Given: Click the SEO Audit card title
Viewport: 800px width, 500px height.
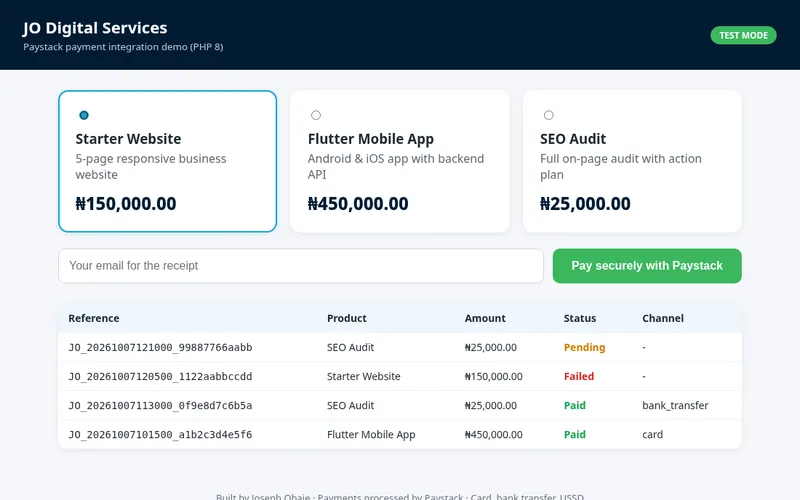Looking at the screenshot, I should tap(573, 139).
